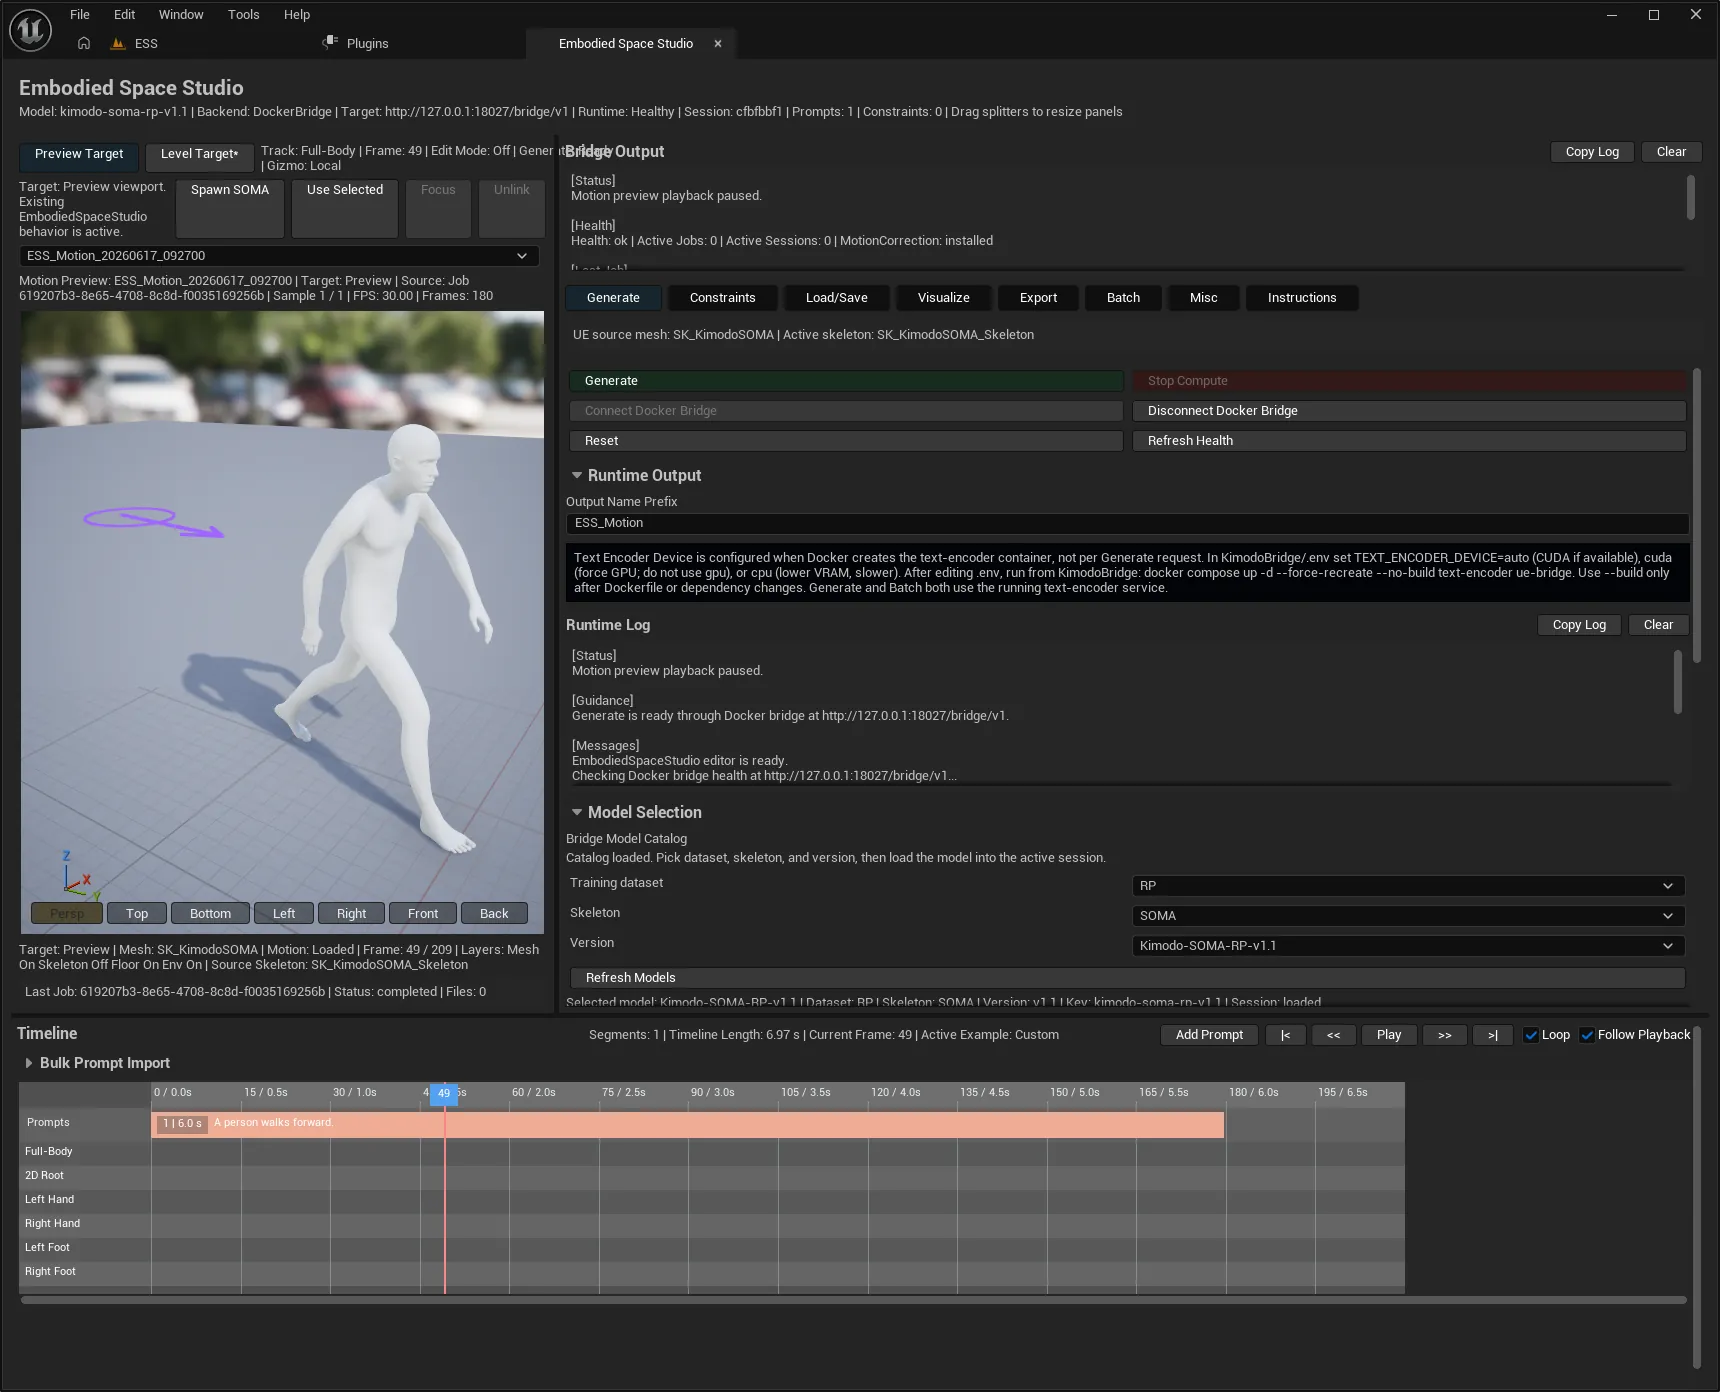Image resolution: width=1720 pixels, height=1392 pixels.
Task: Click the Reset button
Action: pos(846,441)
